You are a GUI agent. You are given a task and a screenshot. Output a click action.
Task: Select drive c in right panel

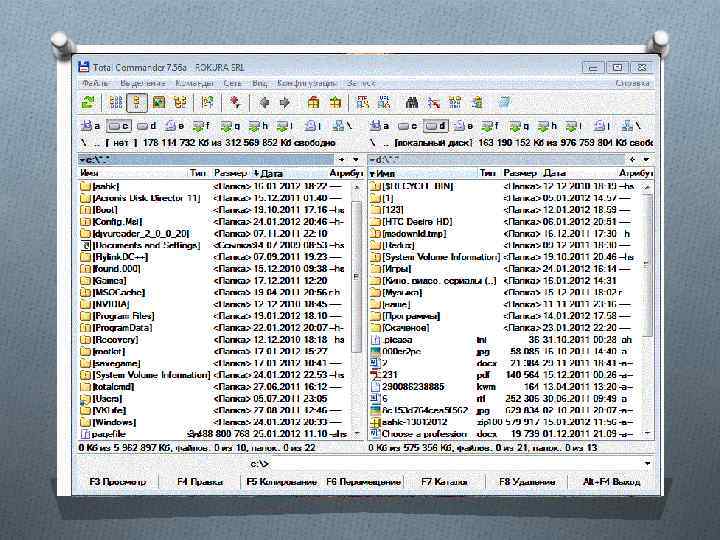pos(408,125)
